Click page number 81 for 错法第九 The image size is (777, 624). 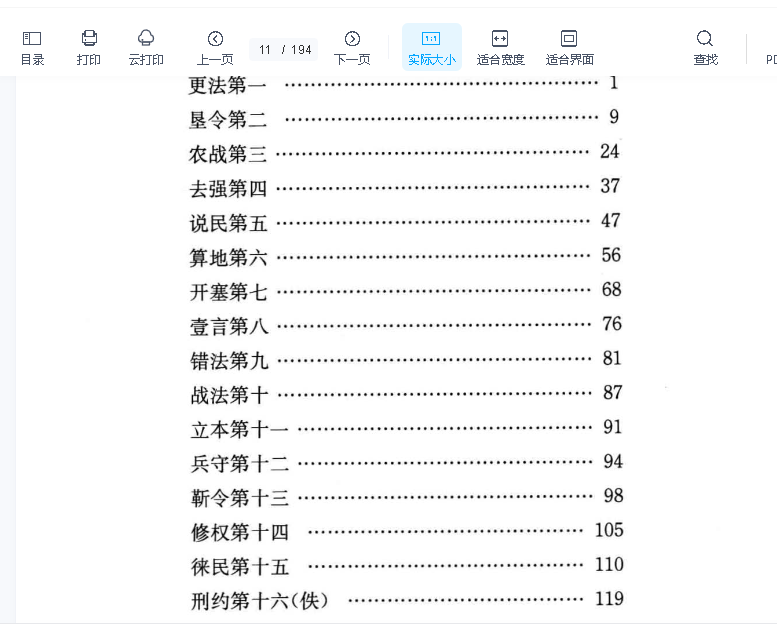612,358
